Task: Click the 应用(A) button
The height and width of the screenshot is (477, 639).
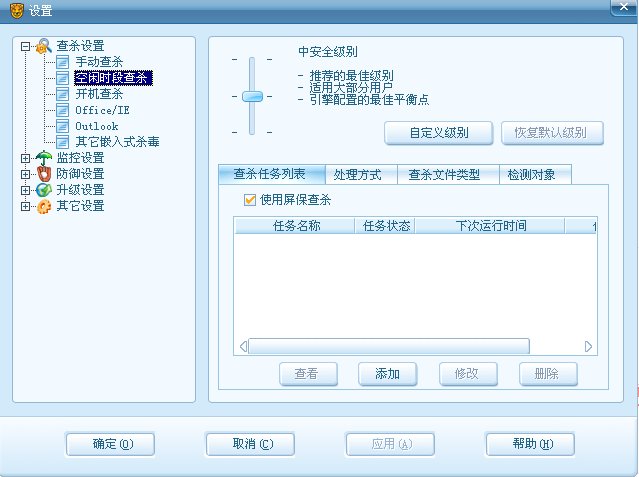Action: pyautogui.click(x=390, y=444)
